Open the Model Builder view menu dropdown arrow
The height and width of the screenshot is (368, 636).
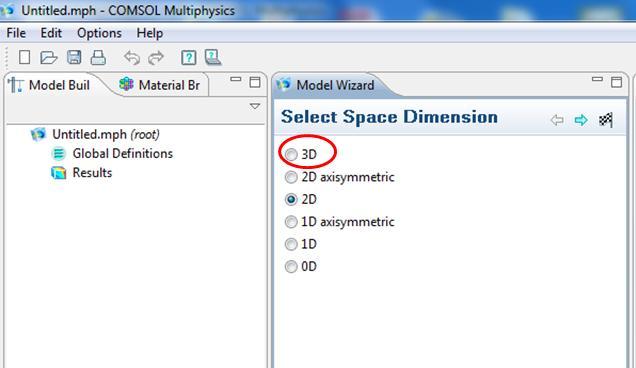pos(255,106)
